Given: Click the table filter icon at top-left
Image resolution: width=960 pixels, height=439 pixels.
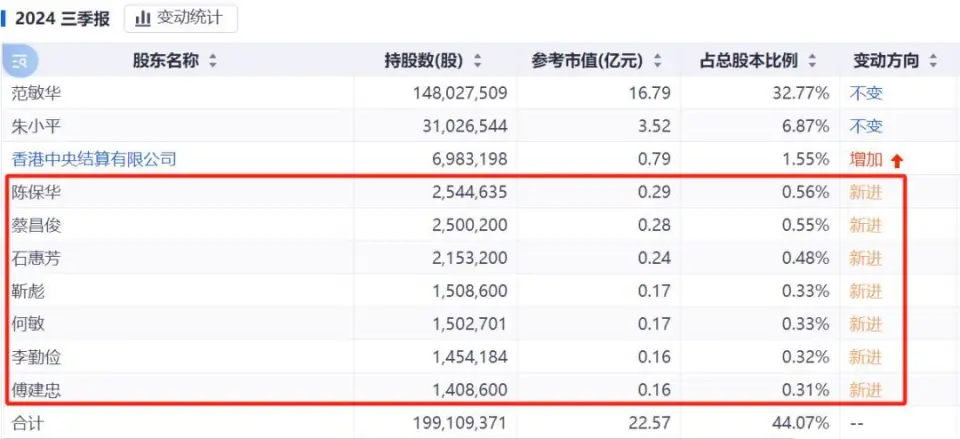Looking at the screenshot, I should pos(19,61).
